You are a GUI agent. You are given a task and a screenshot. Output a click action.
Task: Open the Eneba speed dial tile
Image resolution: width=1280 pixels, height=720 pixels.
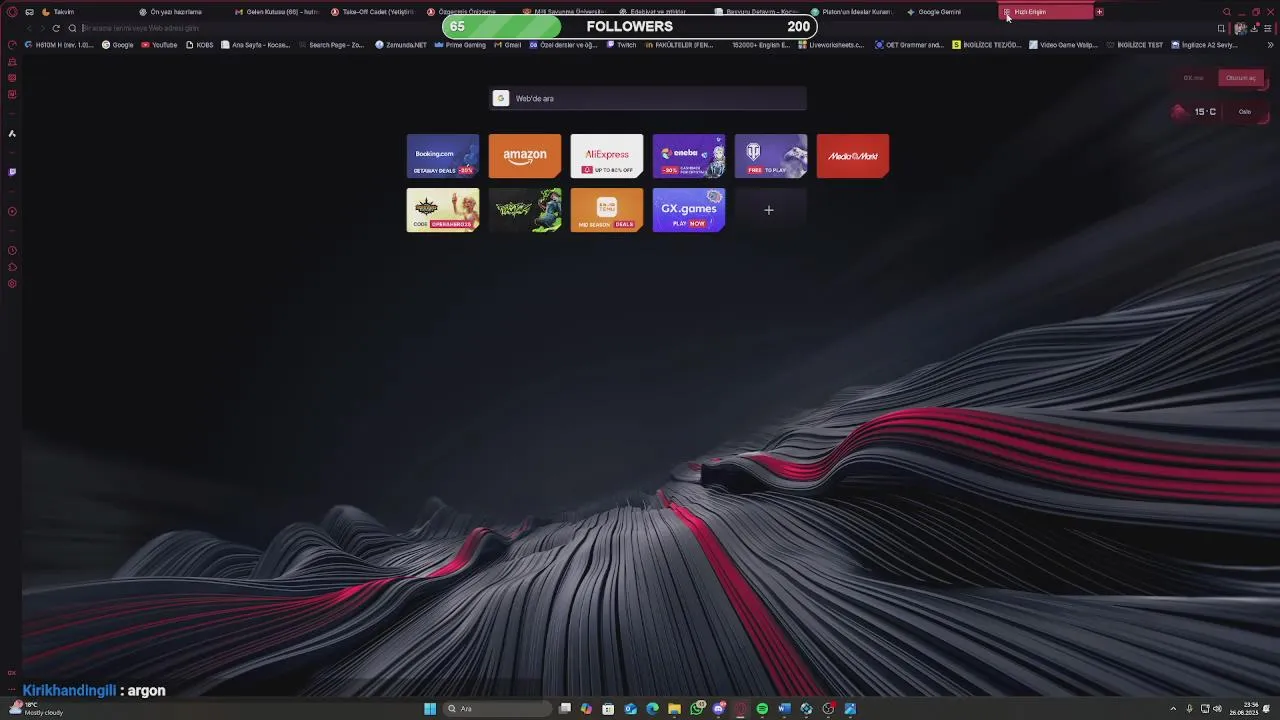pyautogui.click(x=689, y=156)
